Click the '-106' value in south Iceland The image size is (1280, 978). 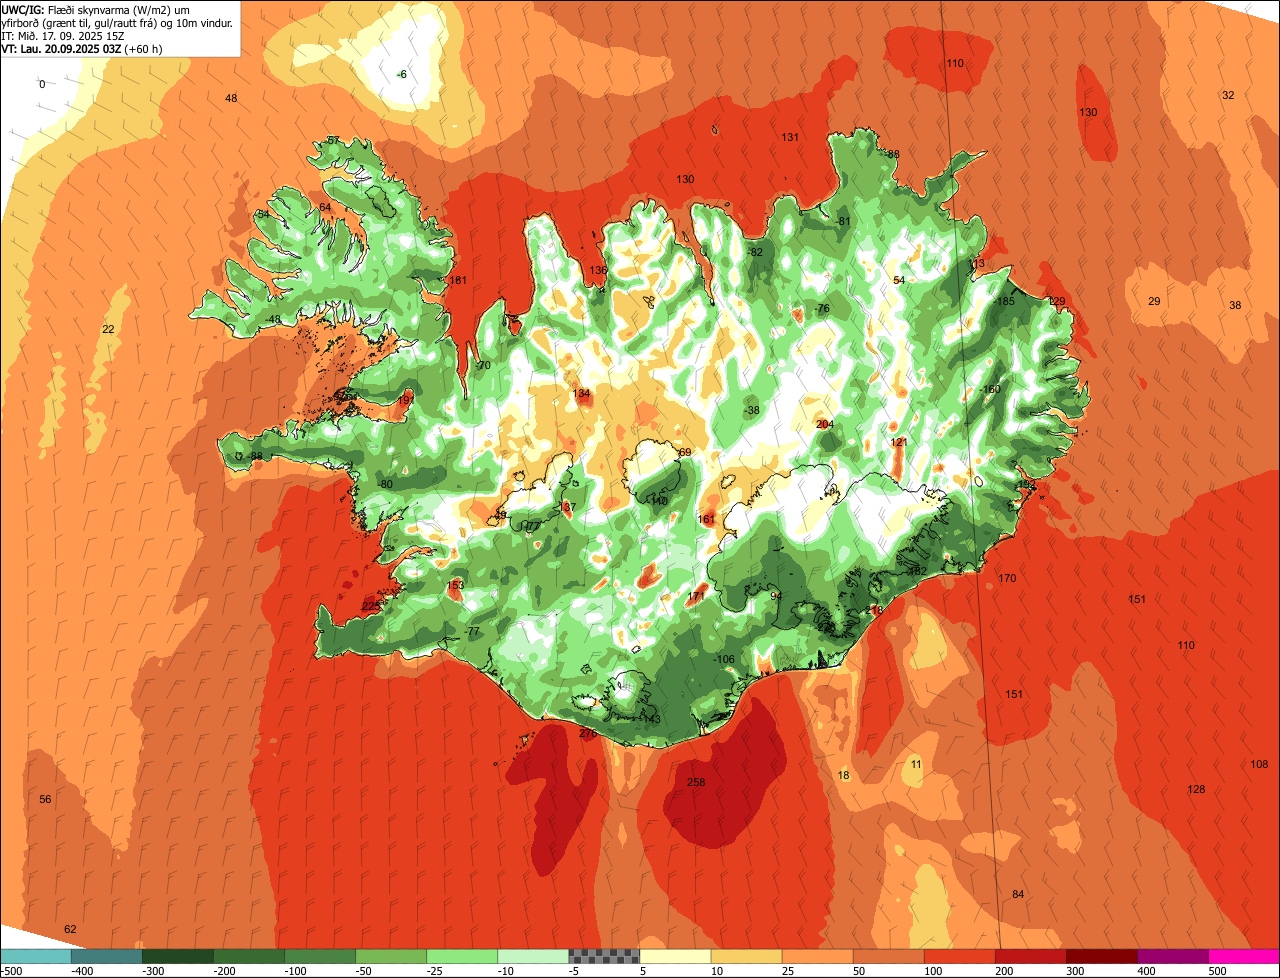click(724, 659)
